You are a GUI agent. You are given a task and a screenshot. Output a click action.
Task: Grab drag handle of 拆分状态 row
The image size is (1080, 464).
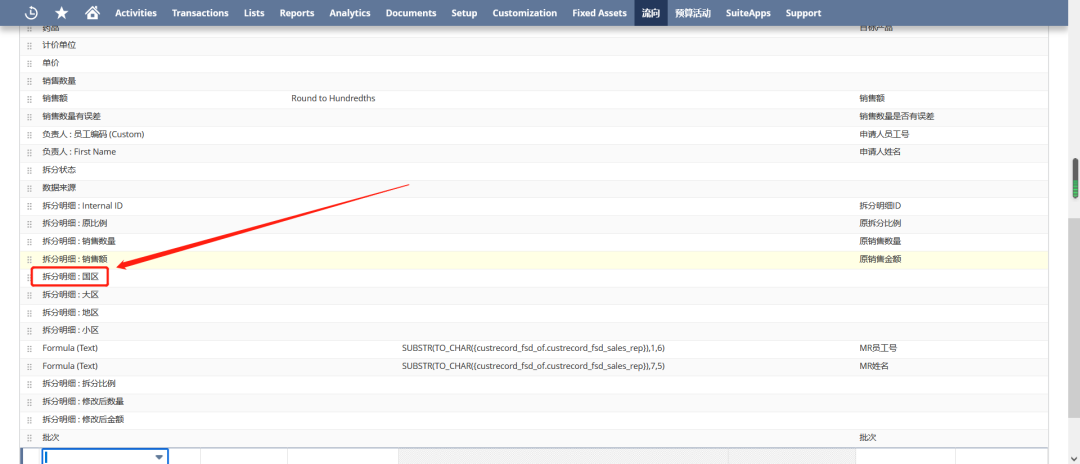pos(30,171)
